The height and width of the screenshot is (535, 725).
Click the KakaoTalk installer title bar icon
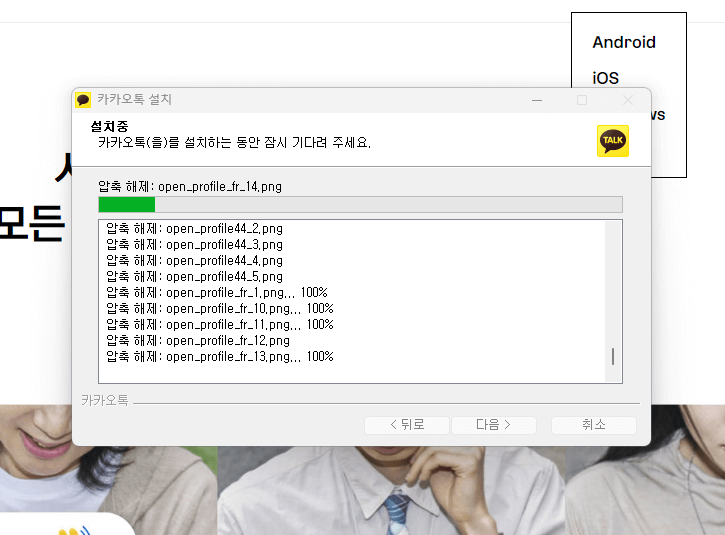83,99
